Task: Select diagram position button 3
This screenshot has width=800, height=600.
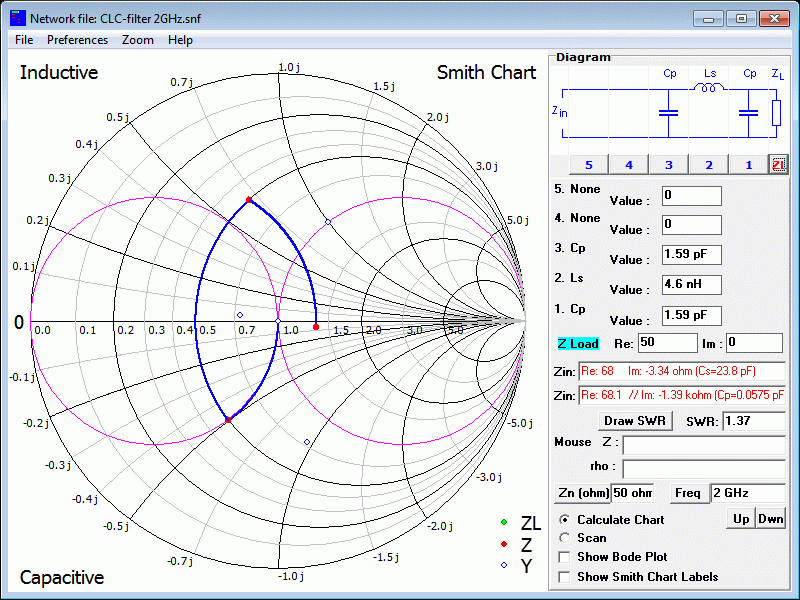Action: (668, 165)
